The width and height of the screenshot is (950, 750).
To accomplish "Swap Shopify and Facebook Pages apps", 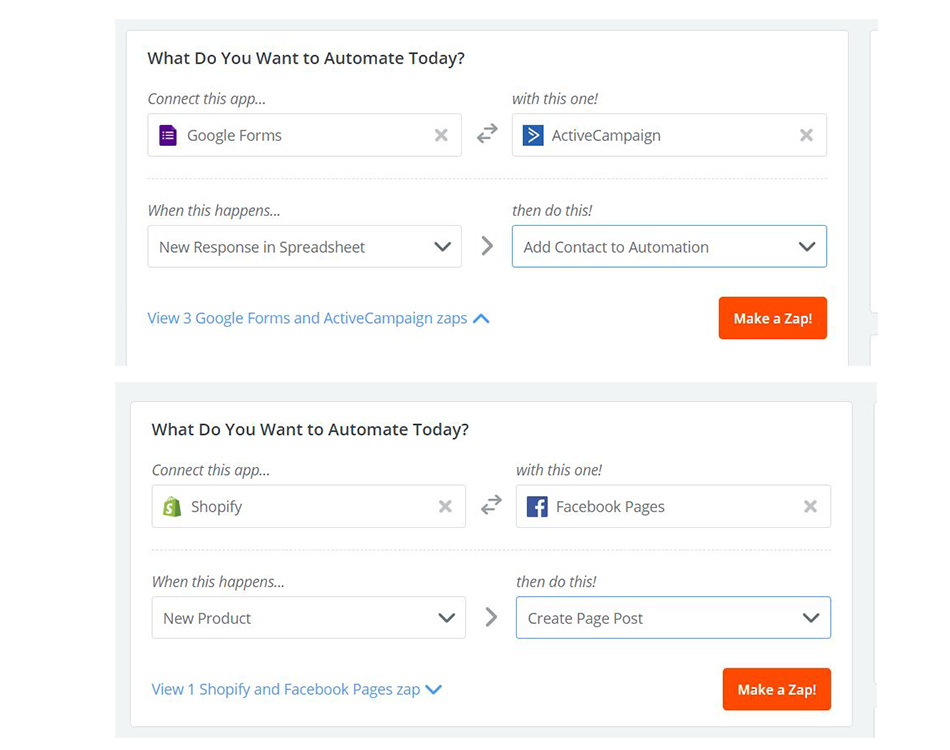I will pos(491,506).
